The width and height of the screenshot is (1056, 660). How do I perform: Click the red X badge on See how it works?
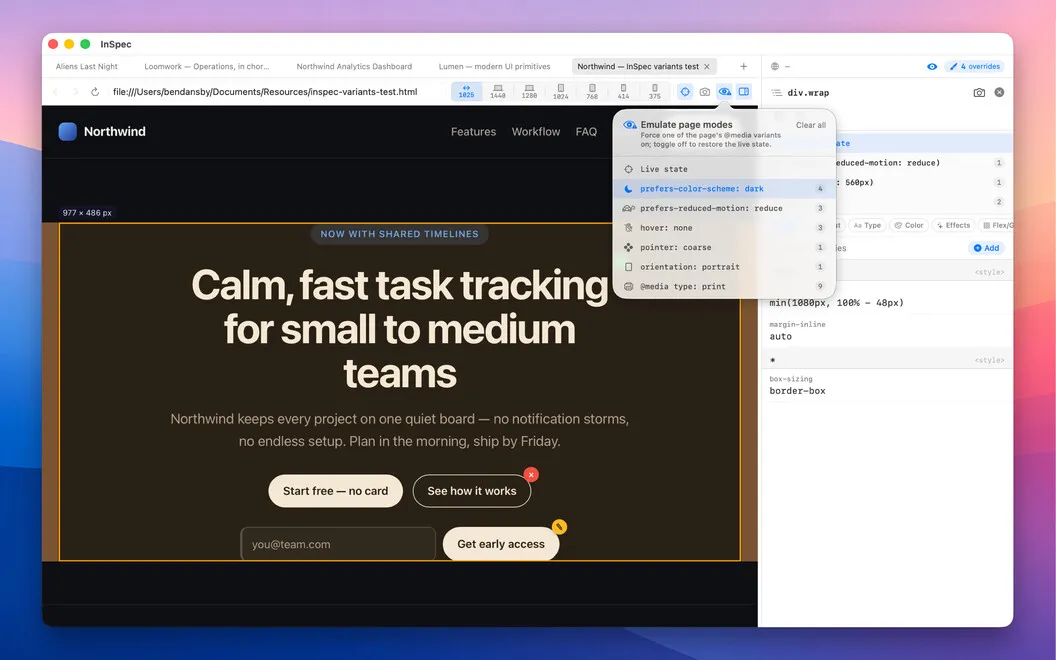pyautogui.click(x=531, y=475)
